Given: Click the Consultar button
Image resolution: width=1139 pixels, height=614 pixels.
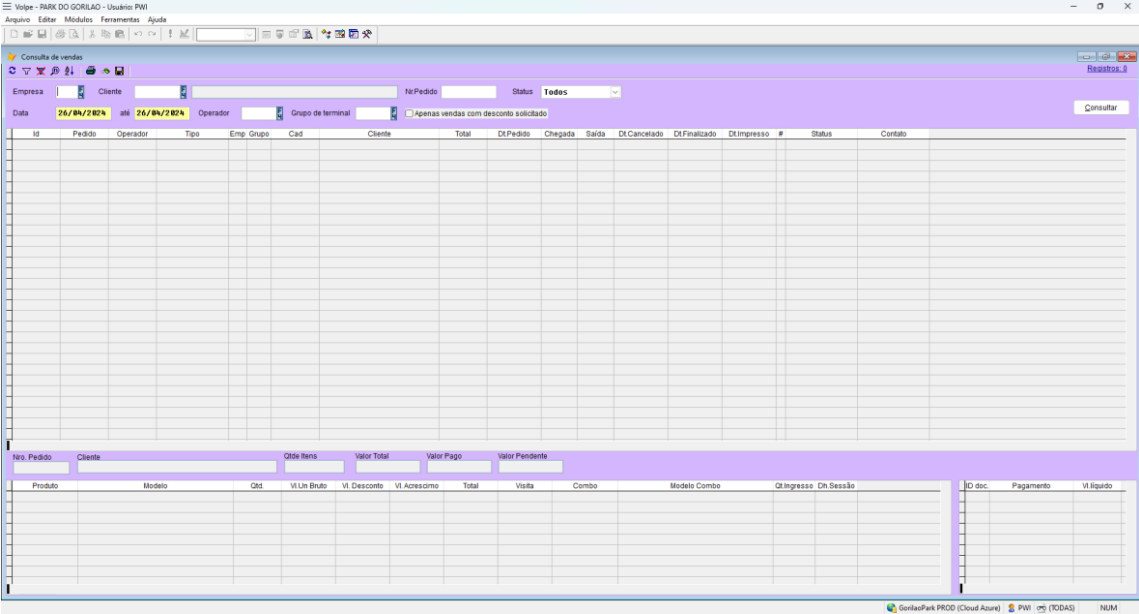Looking at the screenshot, I should pos(1100,107).
